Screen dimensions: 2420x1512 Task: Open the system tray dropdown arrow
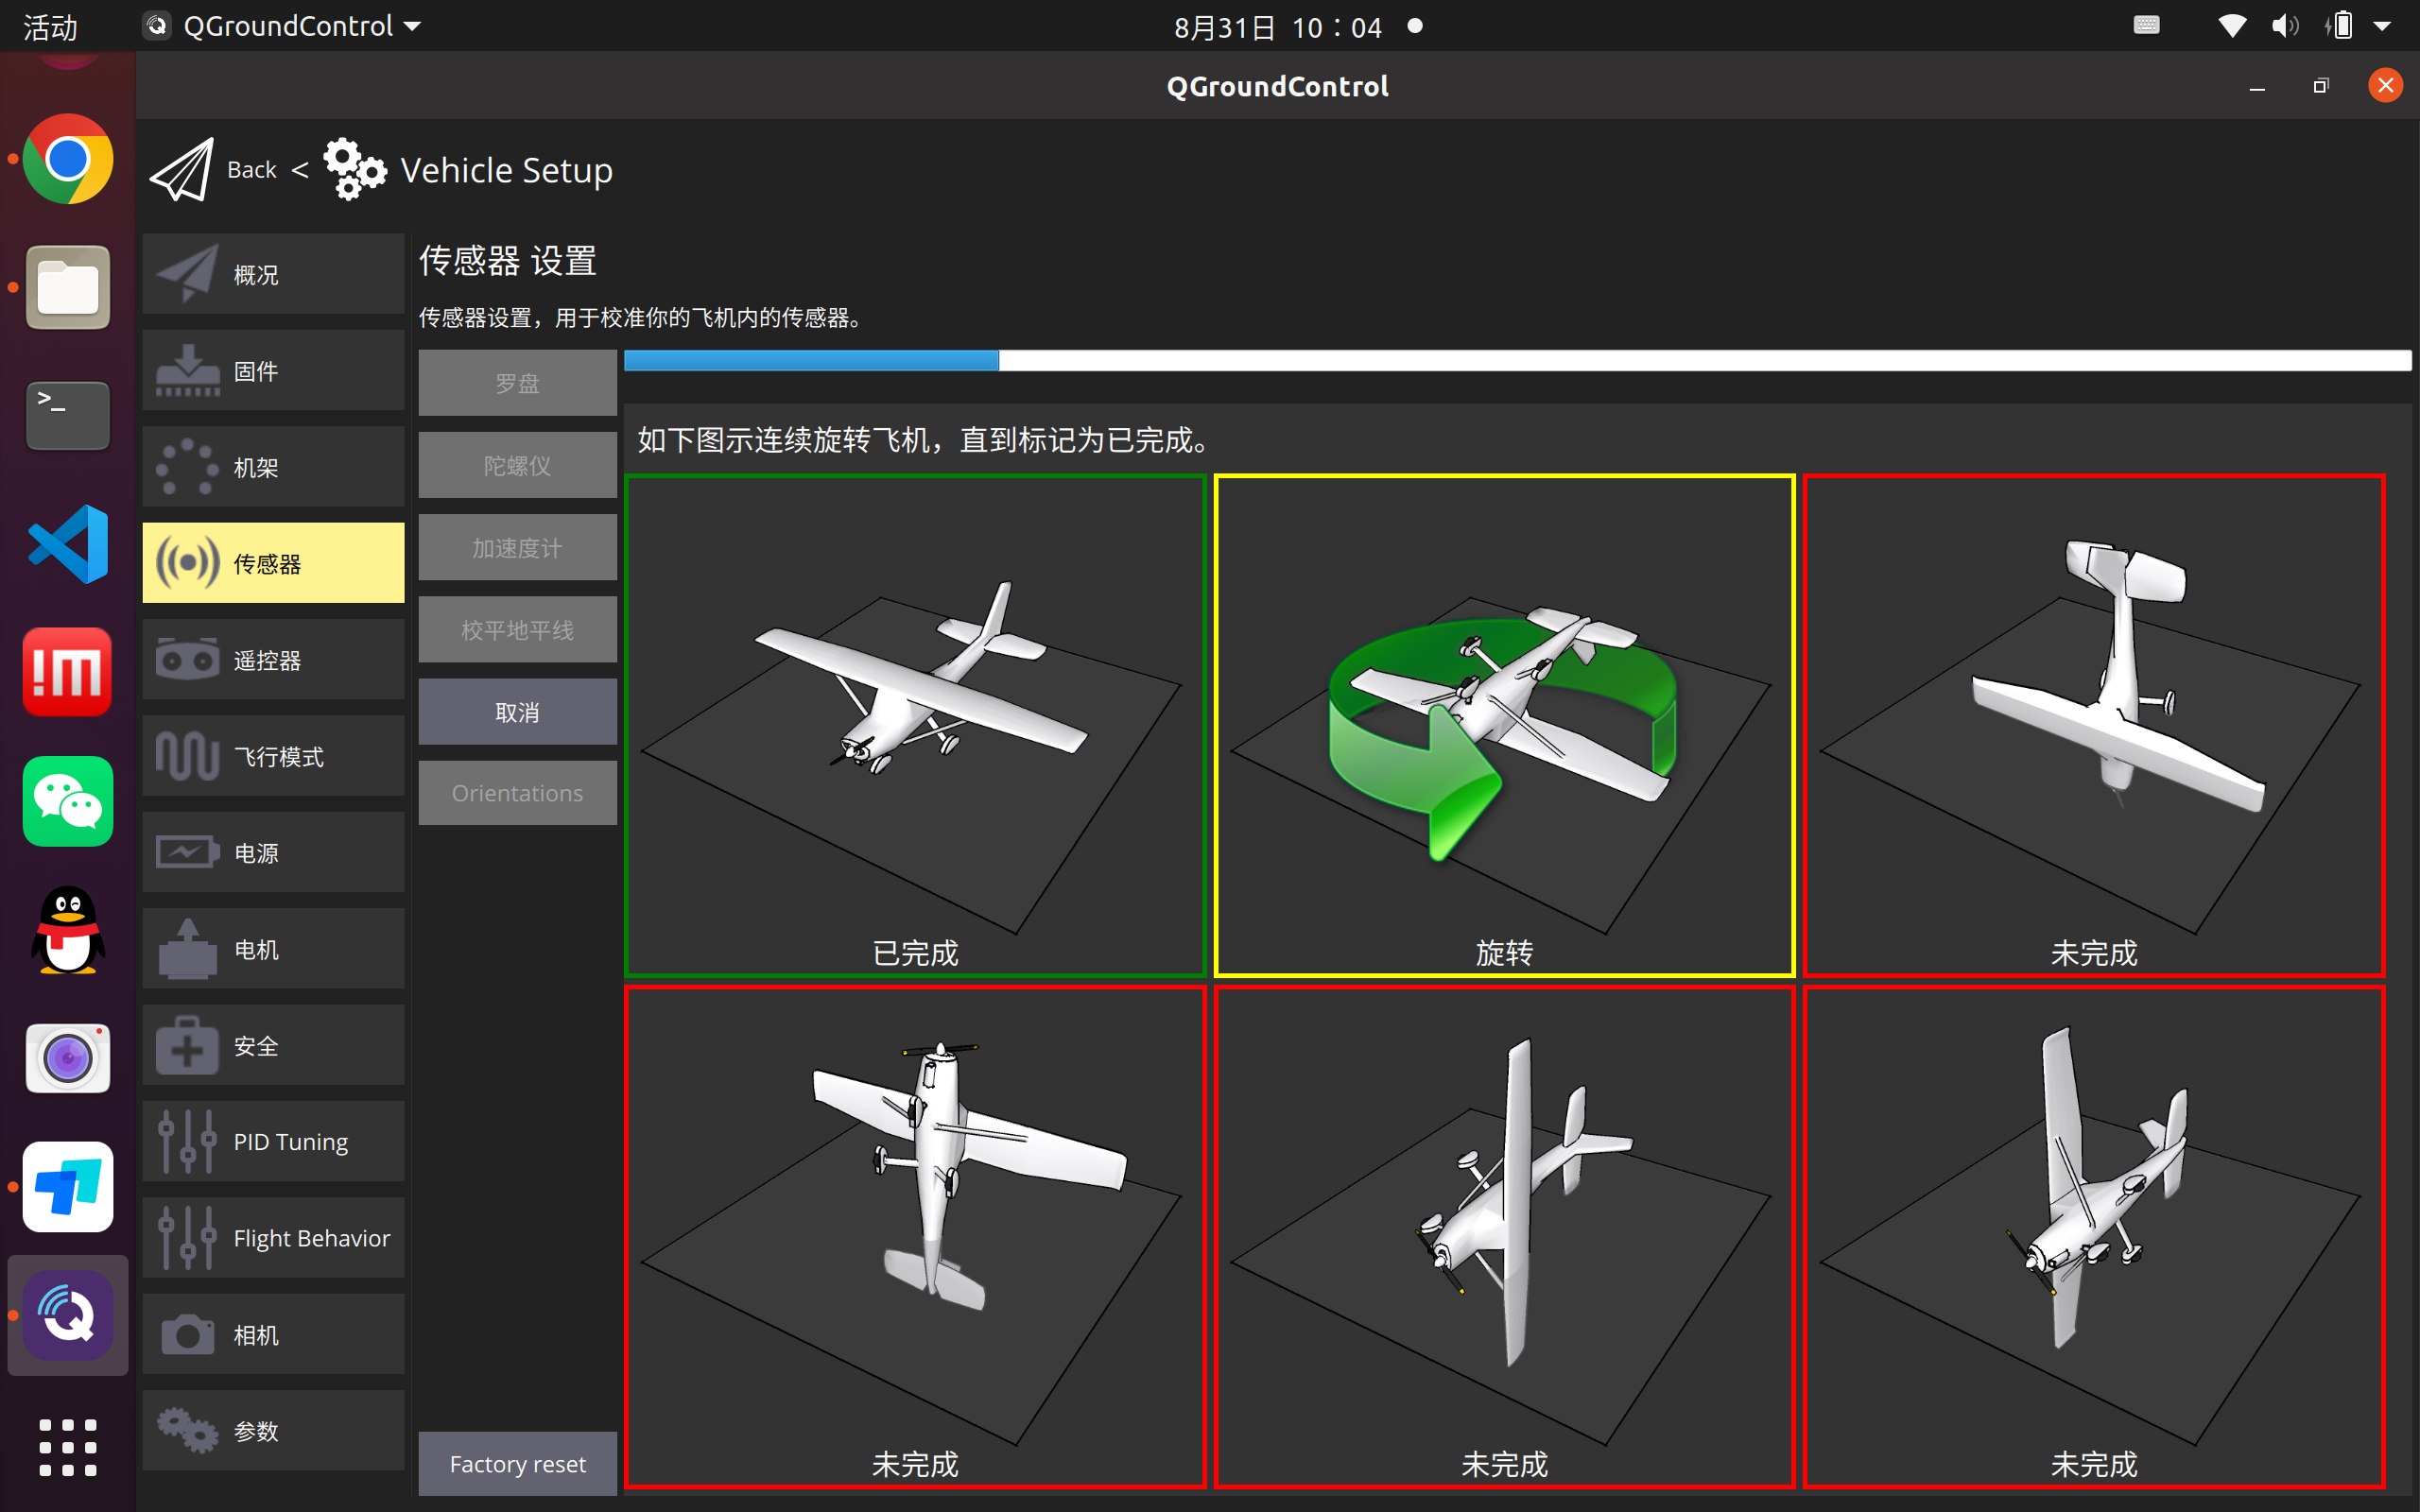[x=2382, y=26]
